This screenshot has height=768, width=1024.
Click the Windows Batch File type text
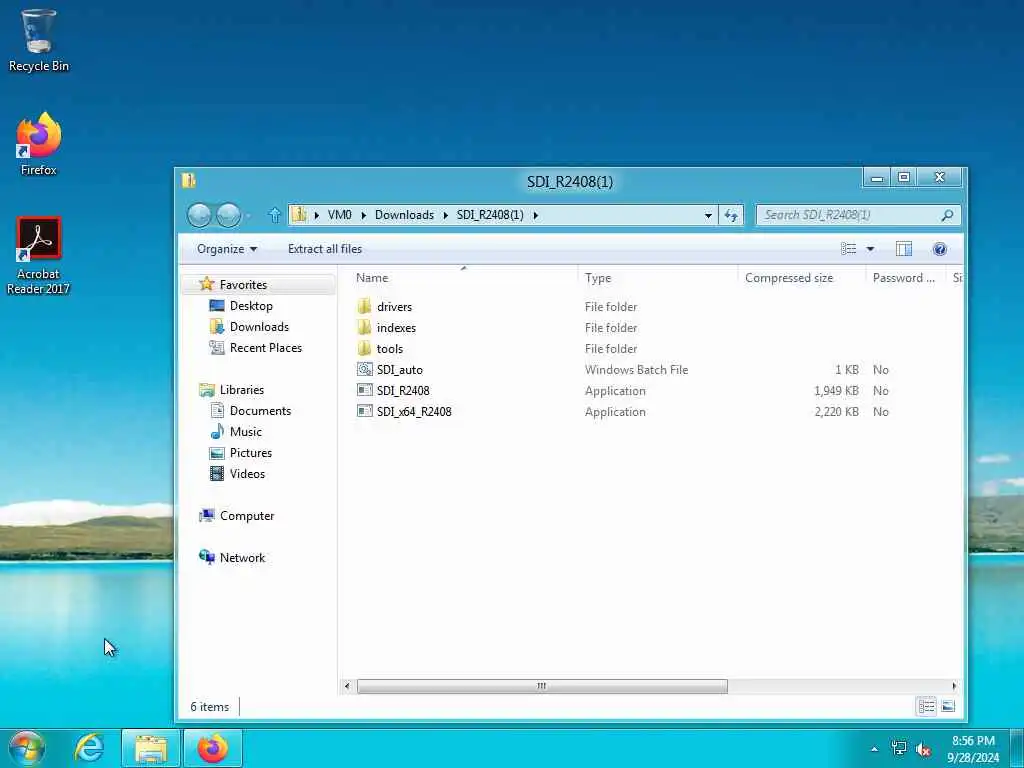tap(636, 370)
